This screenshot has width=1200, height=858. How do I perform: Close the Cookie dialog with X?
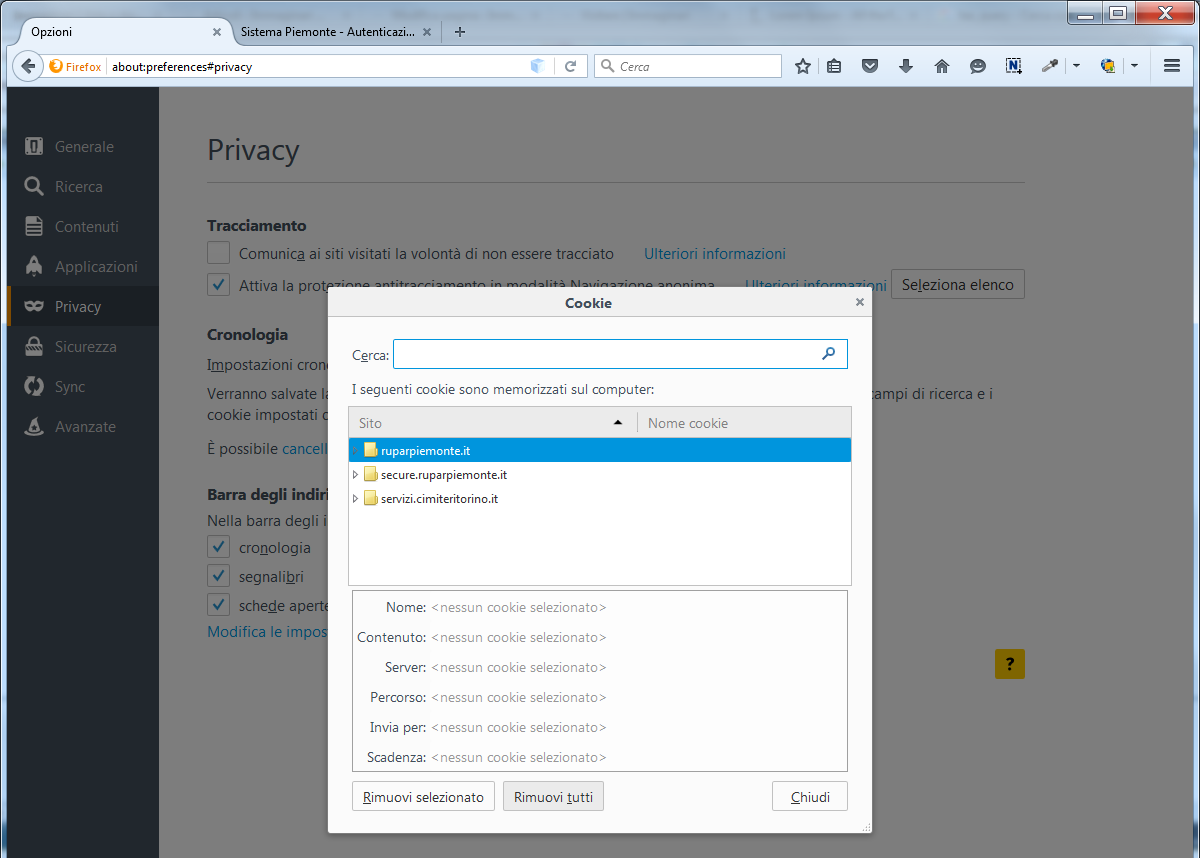[x=860, y=302]
